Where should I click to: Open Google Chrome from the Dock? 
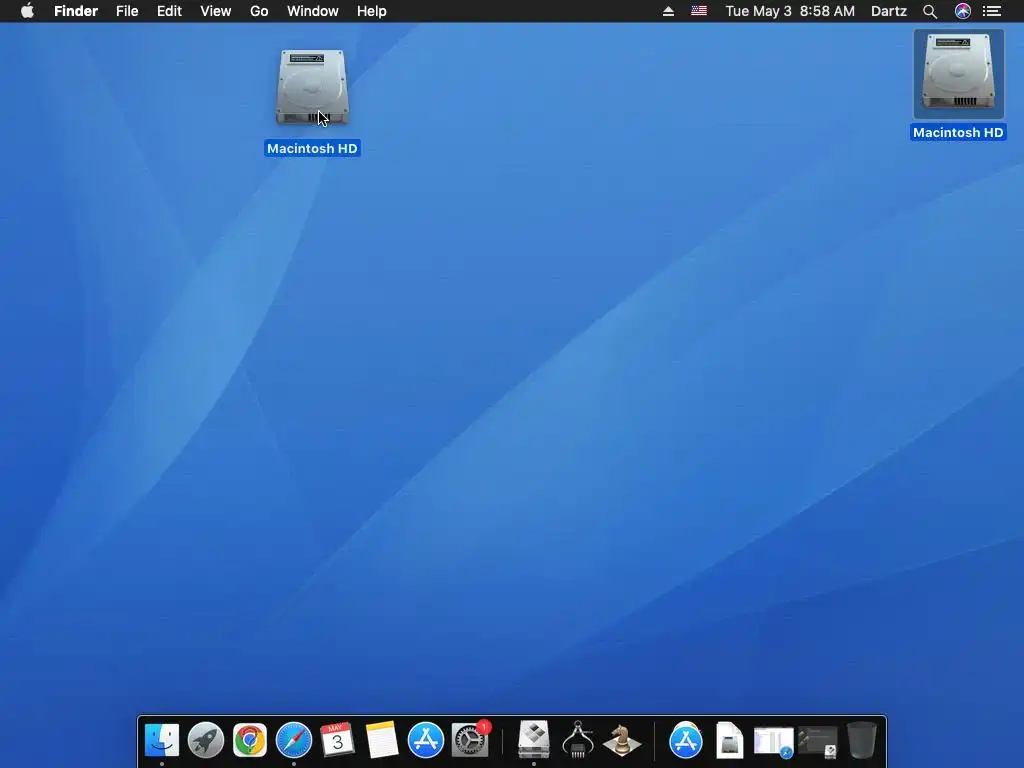coord(250,741)
